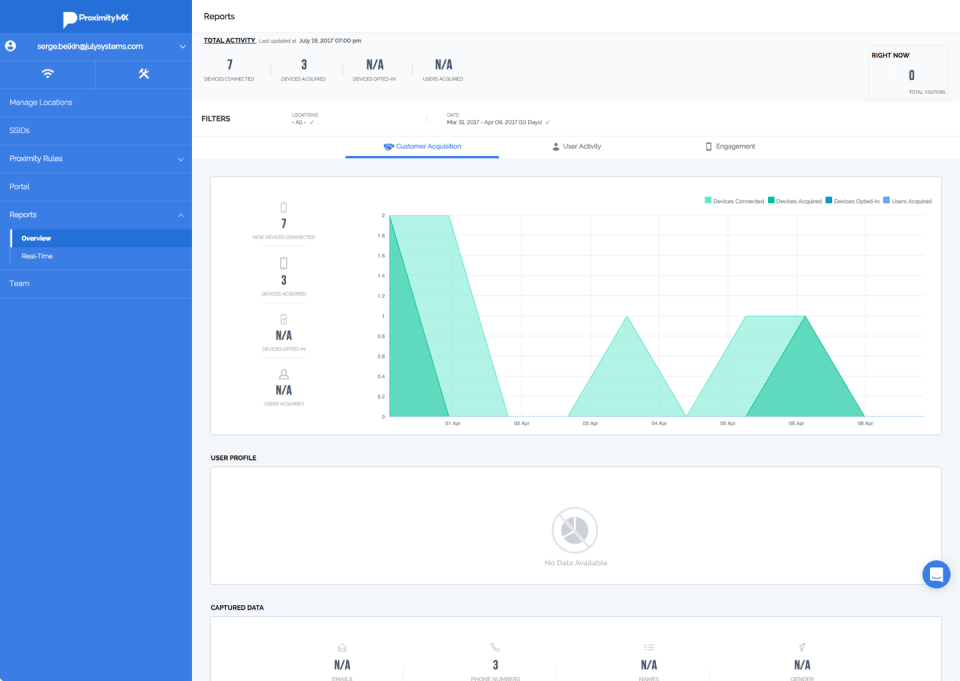Click the 3 Devices Acquired total
This screenshot has height=681, width=960.
coord(304,65)
